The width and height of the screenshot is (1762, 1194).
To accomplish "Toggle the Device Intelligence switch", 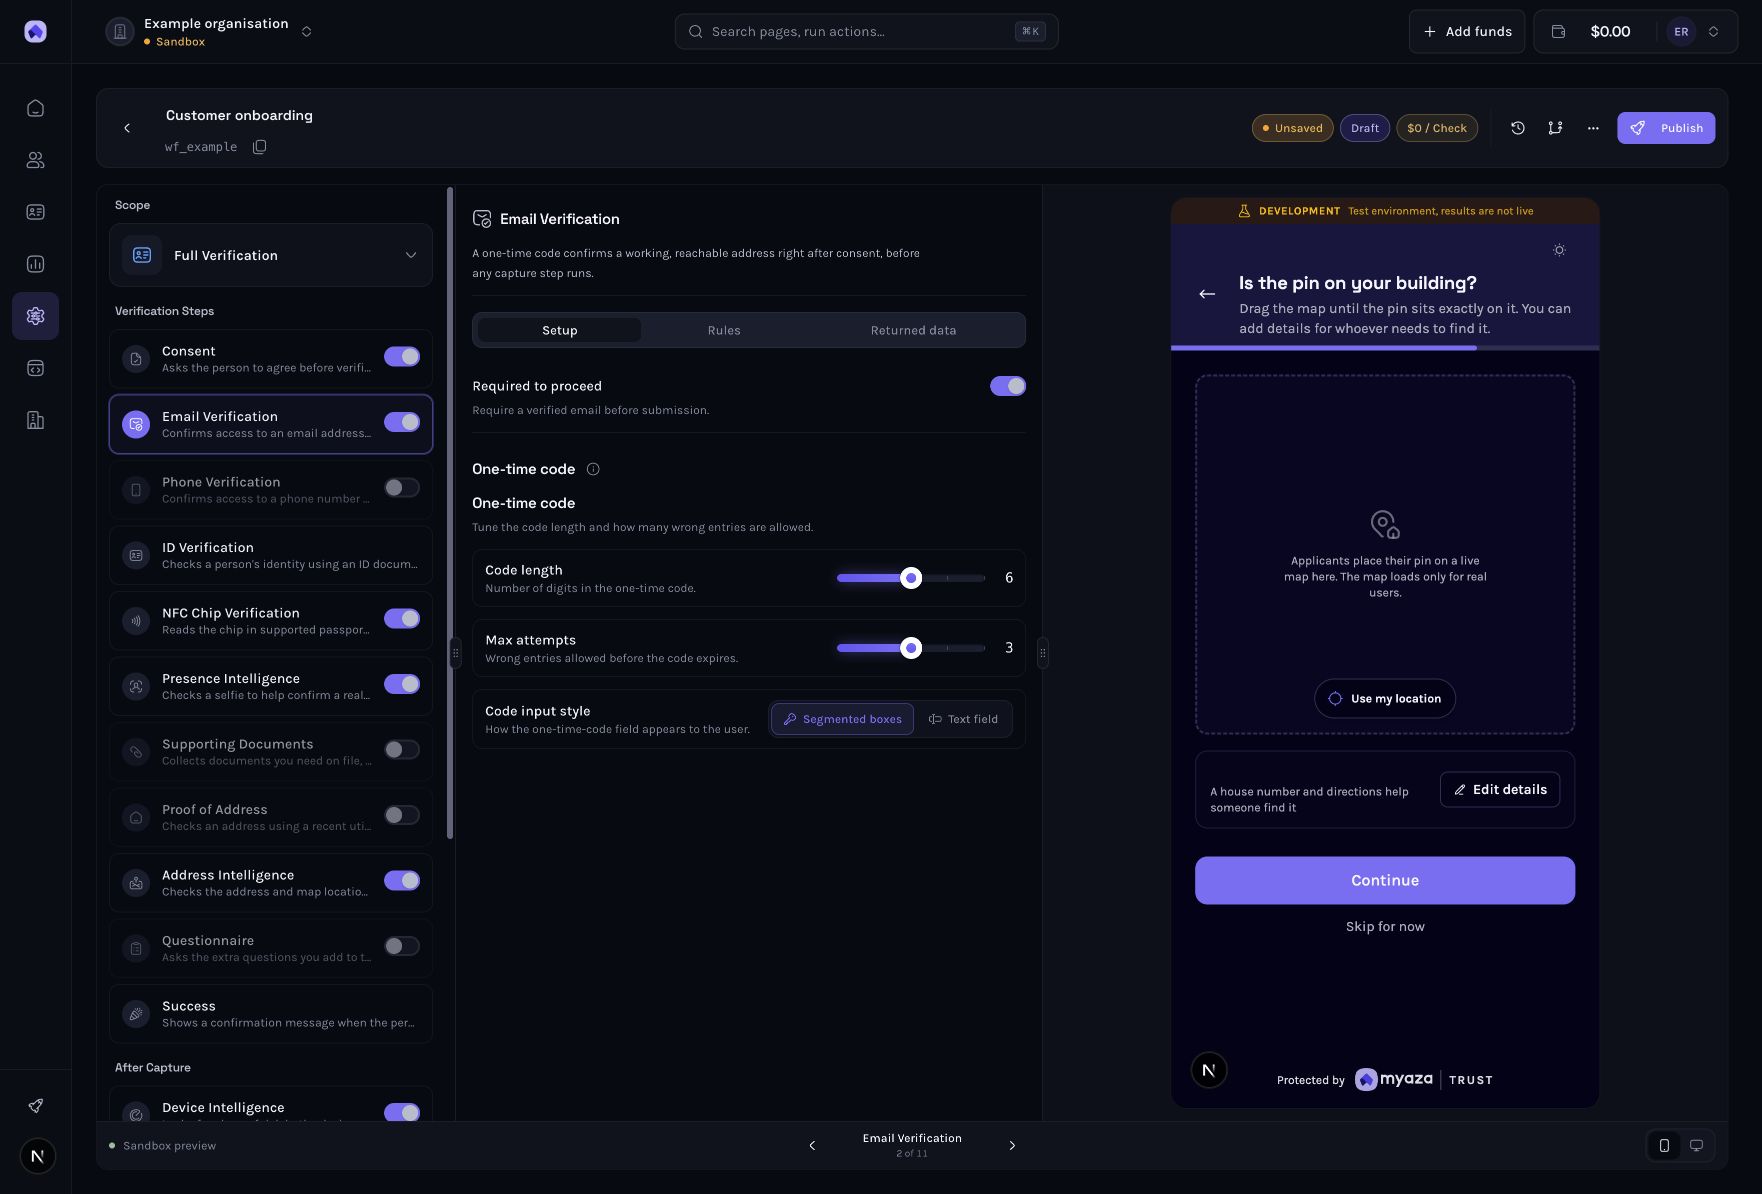I will point(402,1113).
